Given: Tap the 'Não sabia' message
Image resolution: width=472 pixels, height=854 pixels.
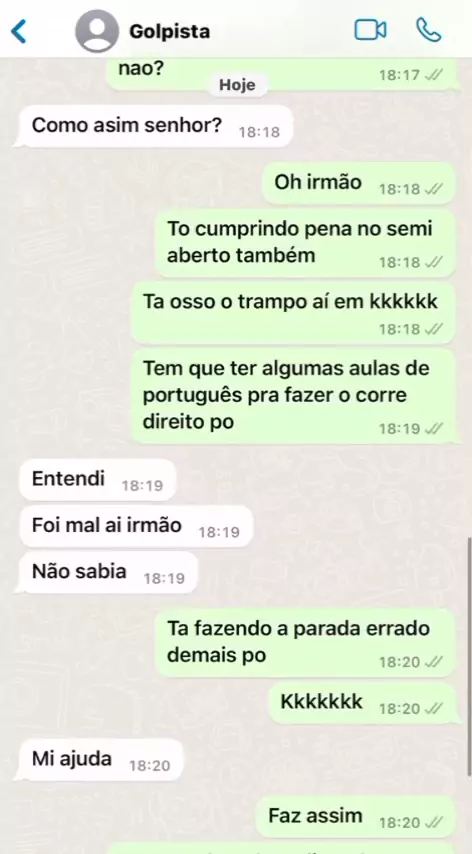Looking at the screenshot, I should 108,572.
